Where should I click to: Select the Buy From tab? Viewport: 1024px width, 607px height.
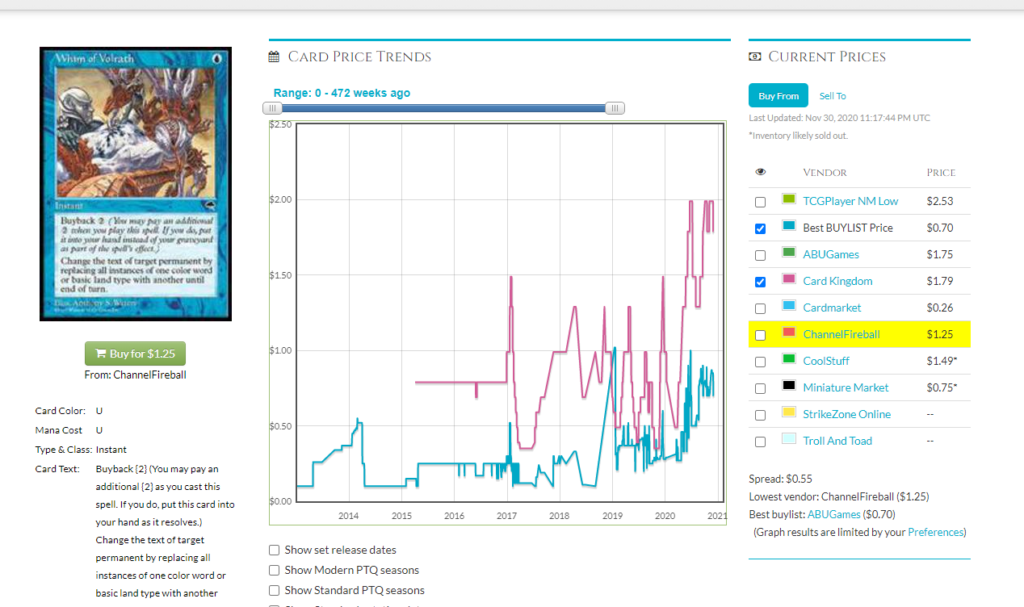tap(778, 95)
